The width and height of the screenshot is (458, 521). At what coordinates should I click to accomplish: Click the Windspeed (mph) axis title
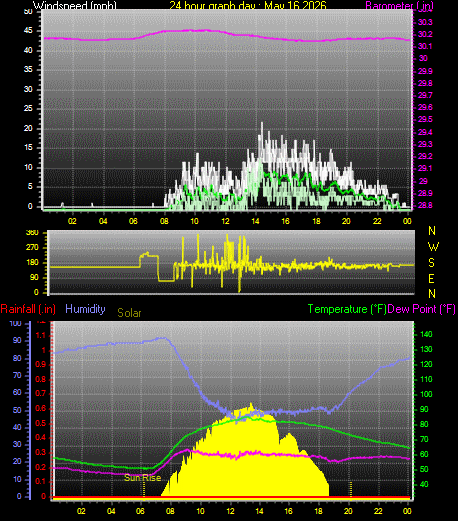click(x=75, y=5)
